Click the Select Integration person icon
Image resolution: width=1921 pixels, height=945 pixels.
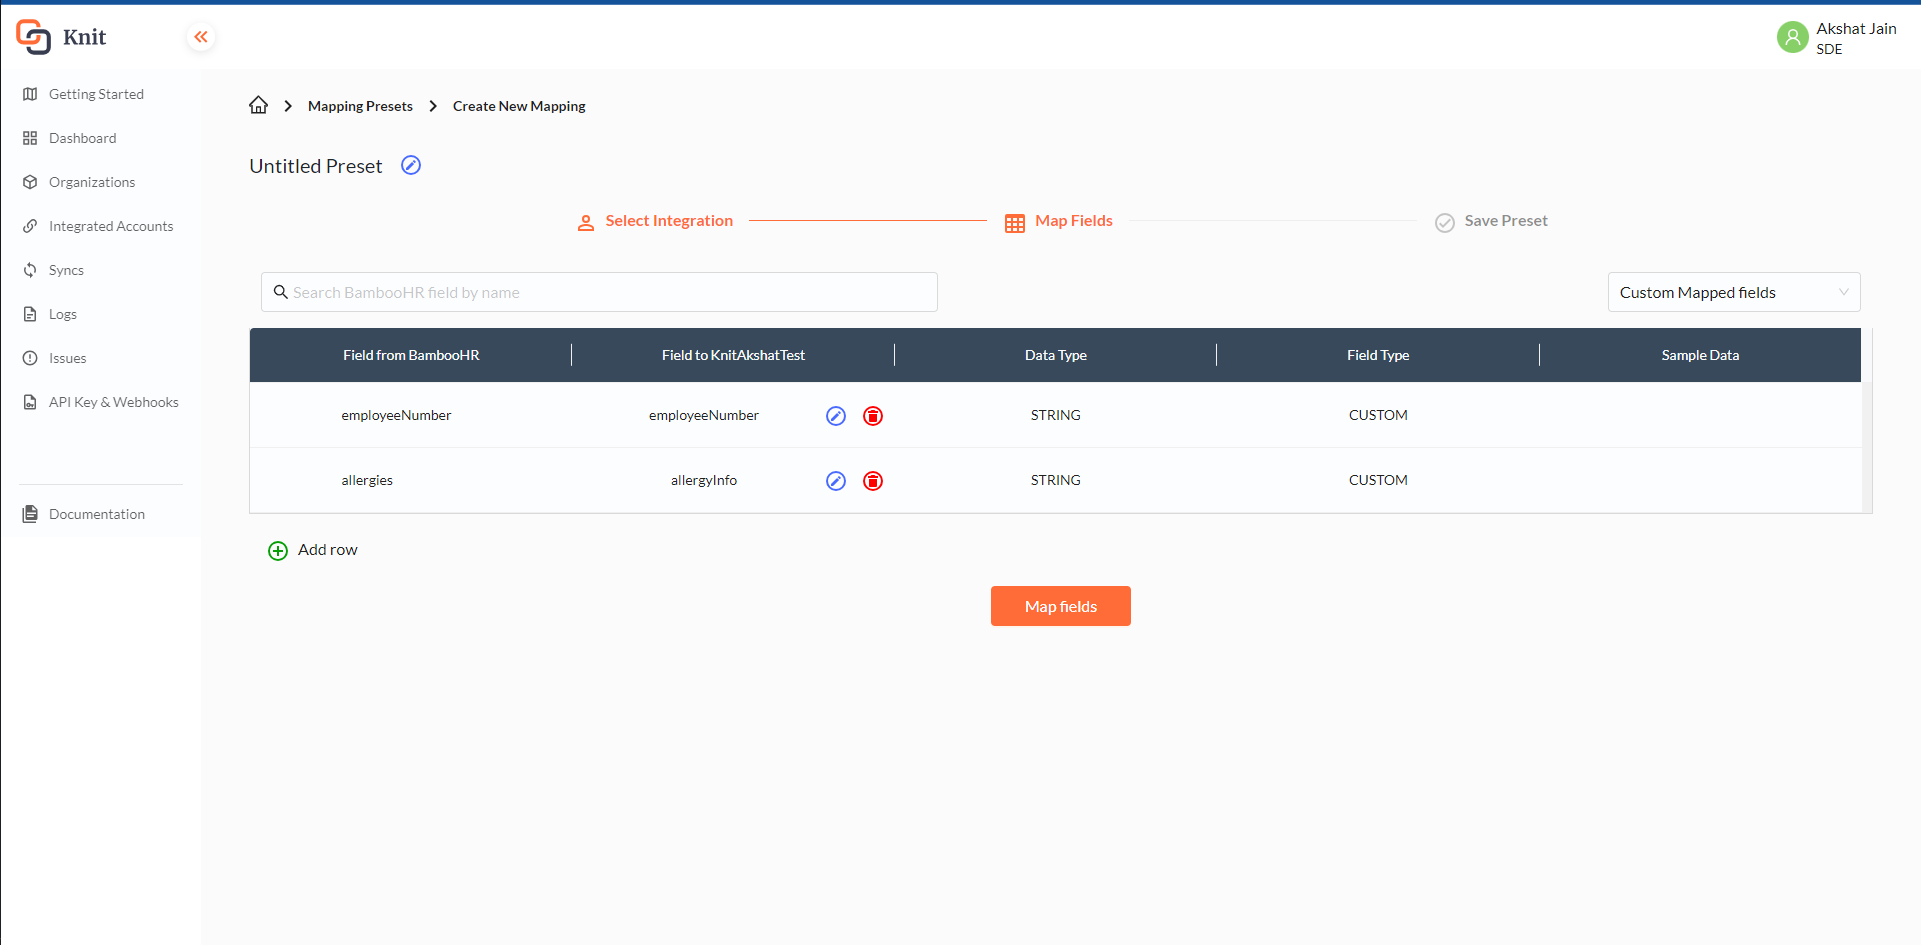pos(586,223)
